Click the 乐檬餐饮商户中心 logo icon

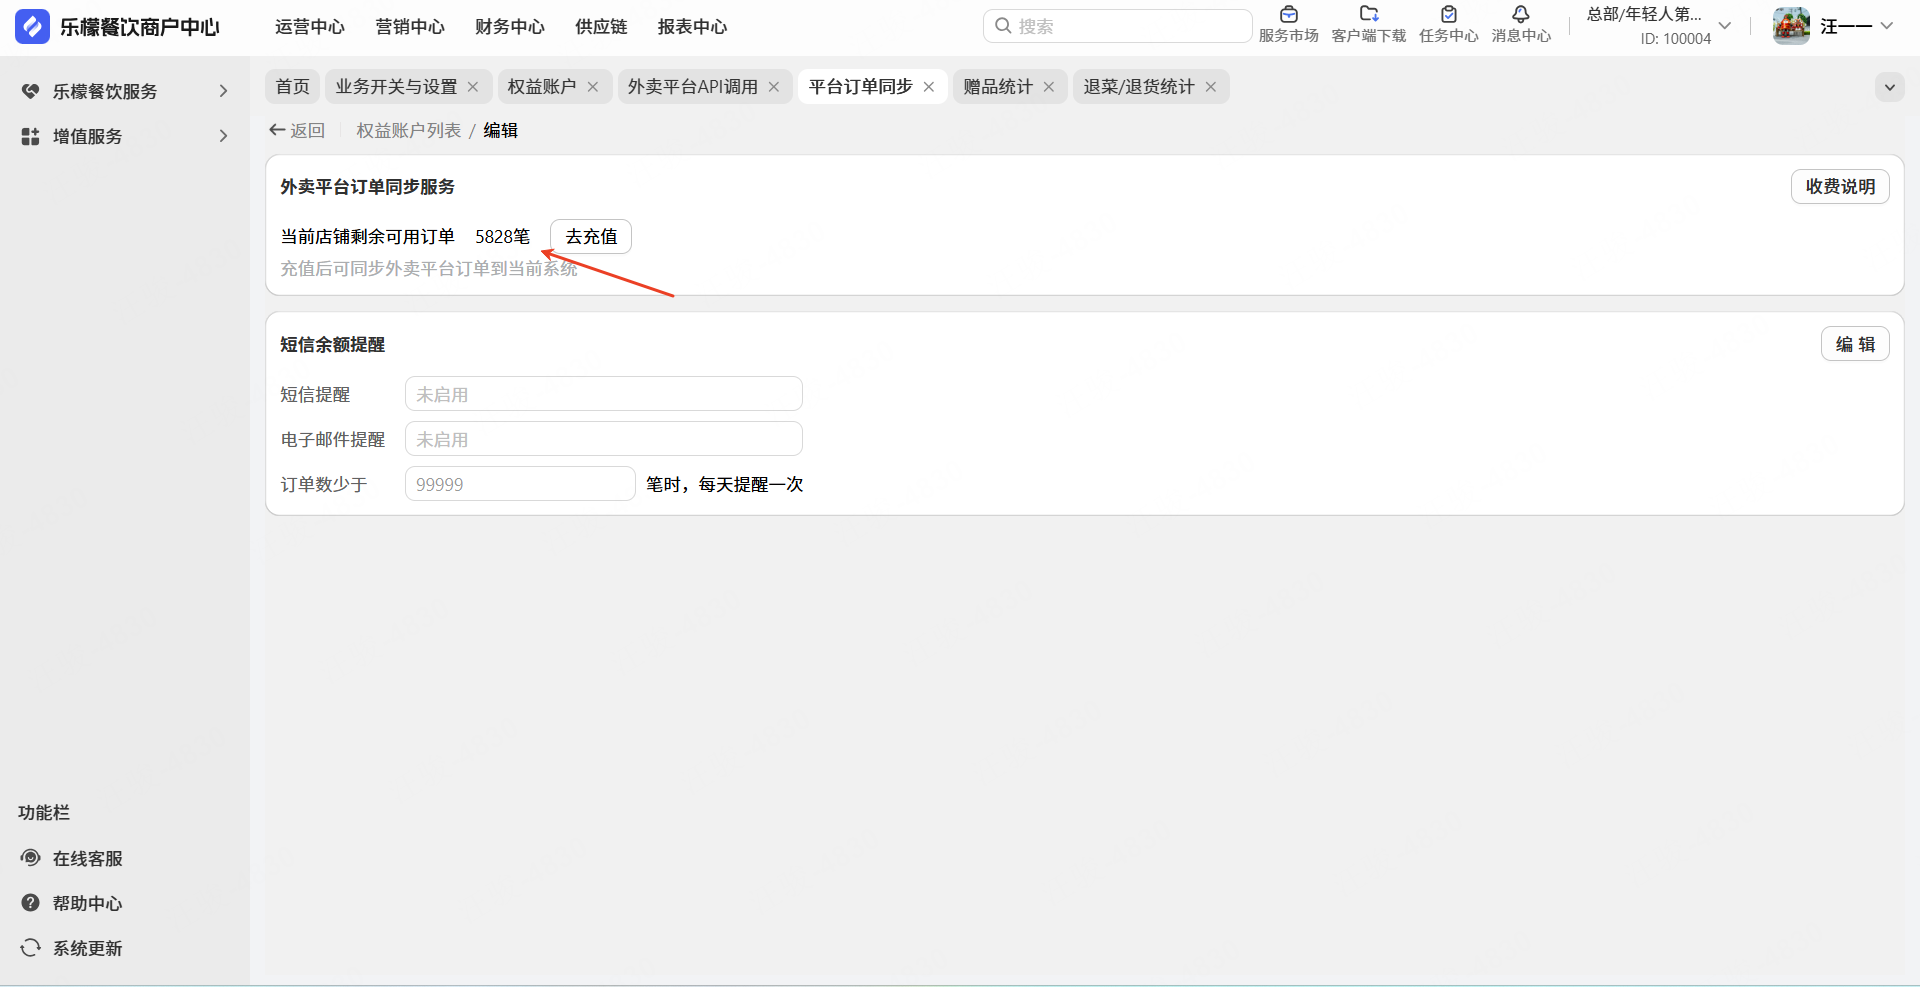click(32, 26)
